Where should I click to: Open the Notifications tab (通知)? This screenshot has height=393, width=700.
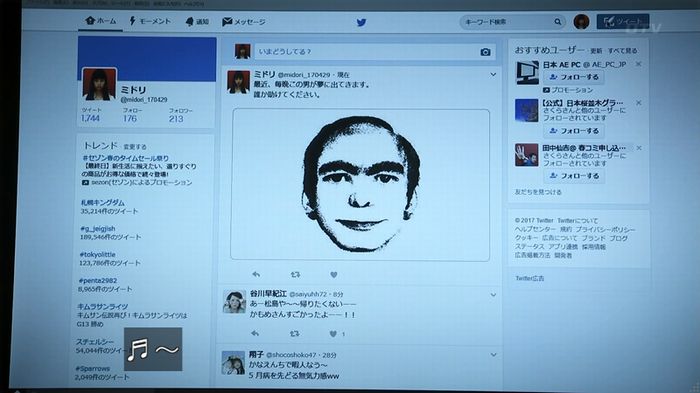[x=197, y=21]
